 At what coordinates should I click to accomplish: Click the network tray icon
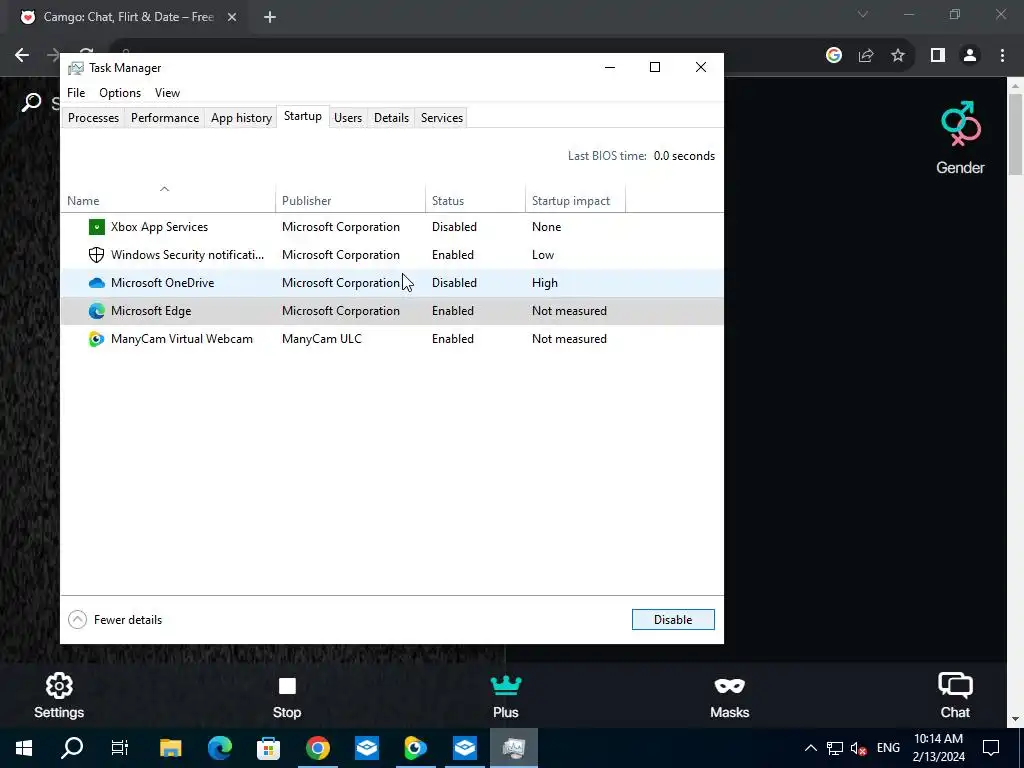835,748
